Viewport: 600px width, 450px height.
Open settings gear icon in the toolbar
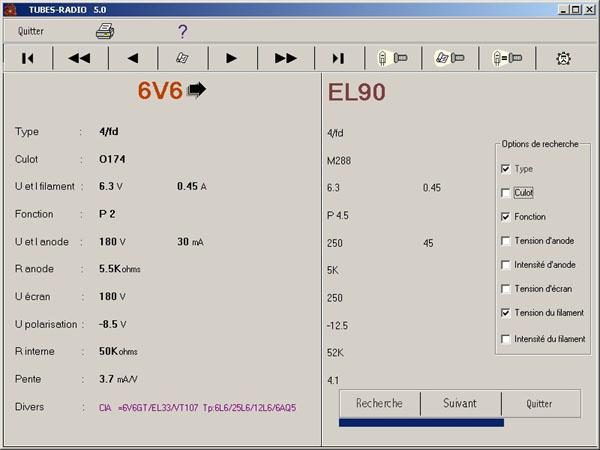coord(563,58)
